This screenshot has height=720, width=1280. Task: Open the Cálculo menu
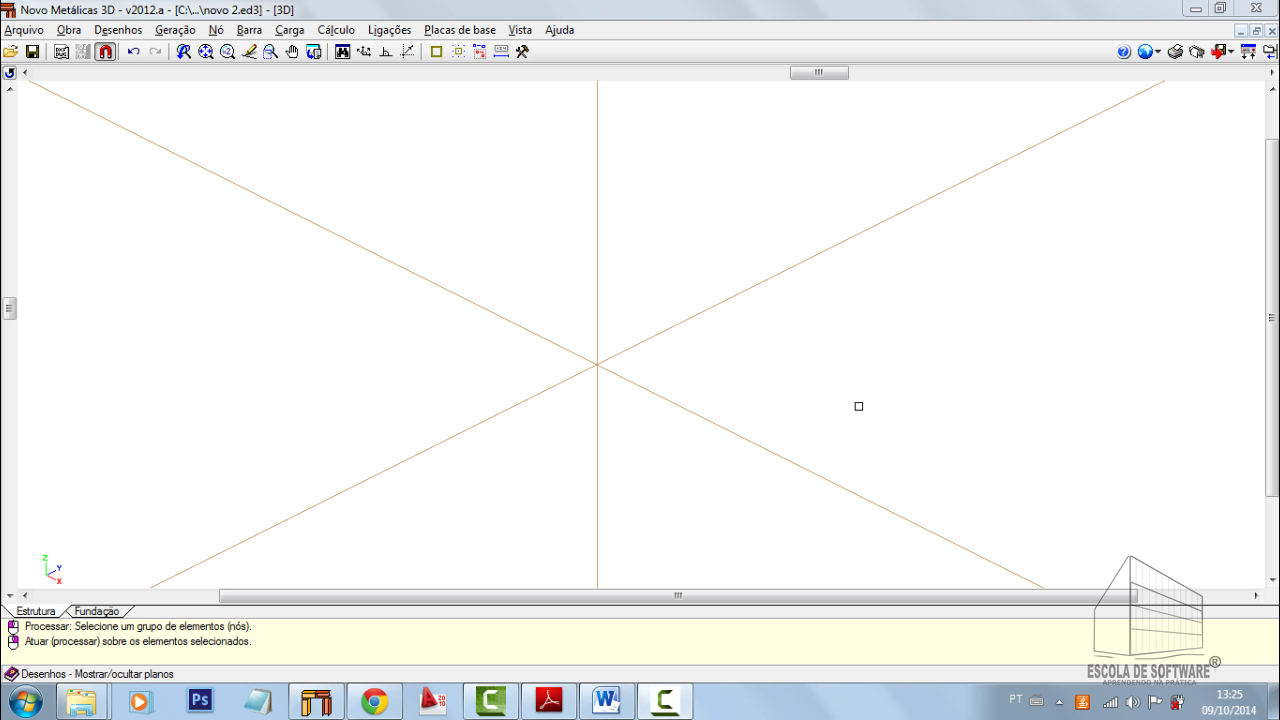pyautogui.click(x=336, y=30)
